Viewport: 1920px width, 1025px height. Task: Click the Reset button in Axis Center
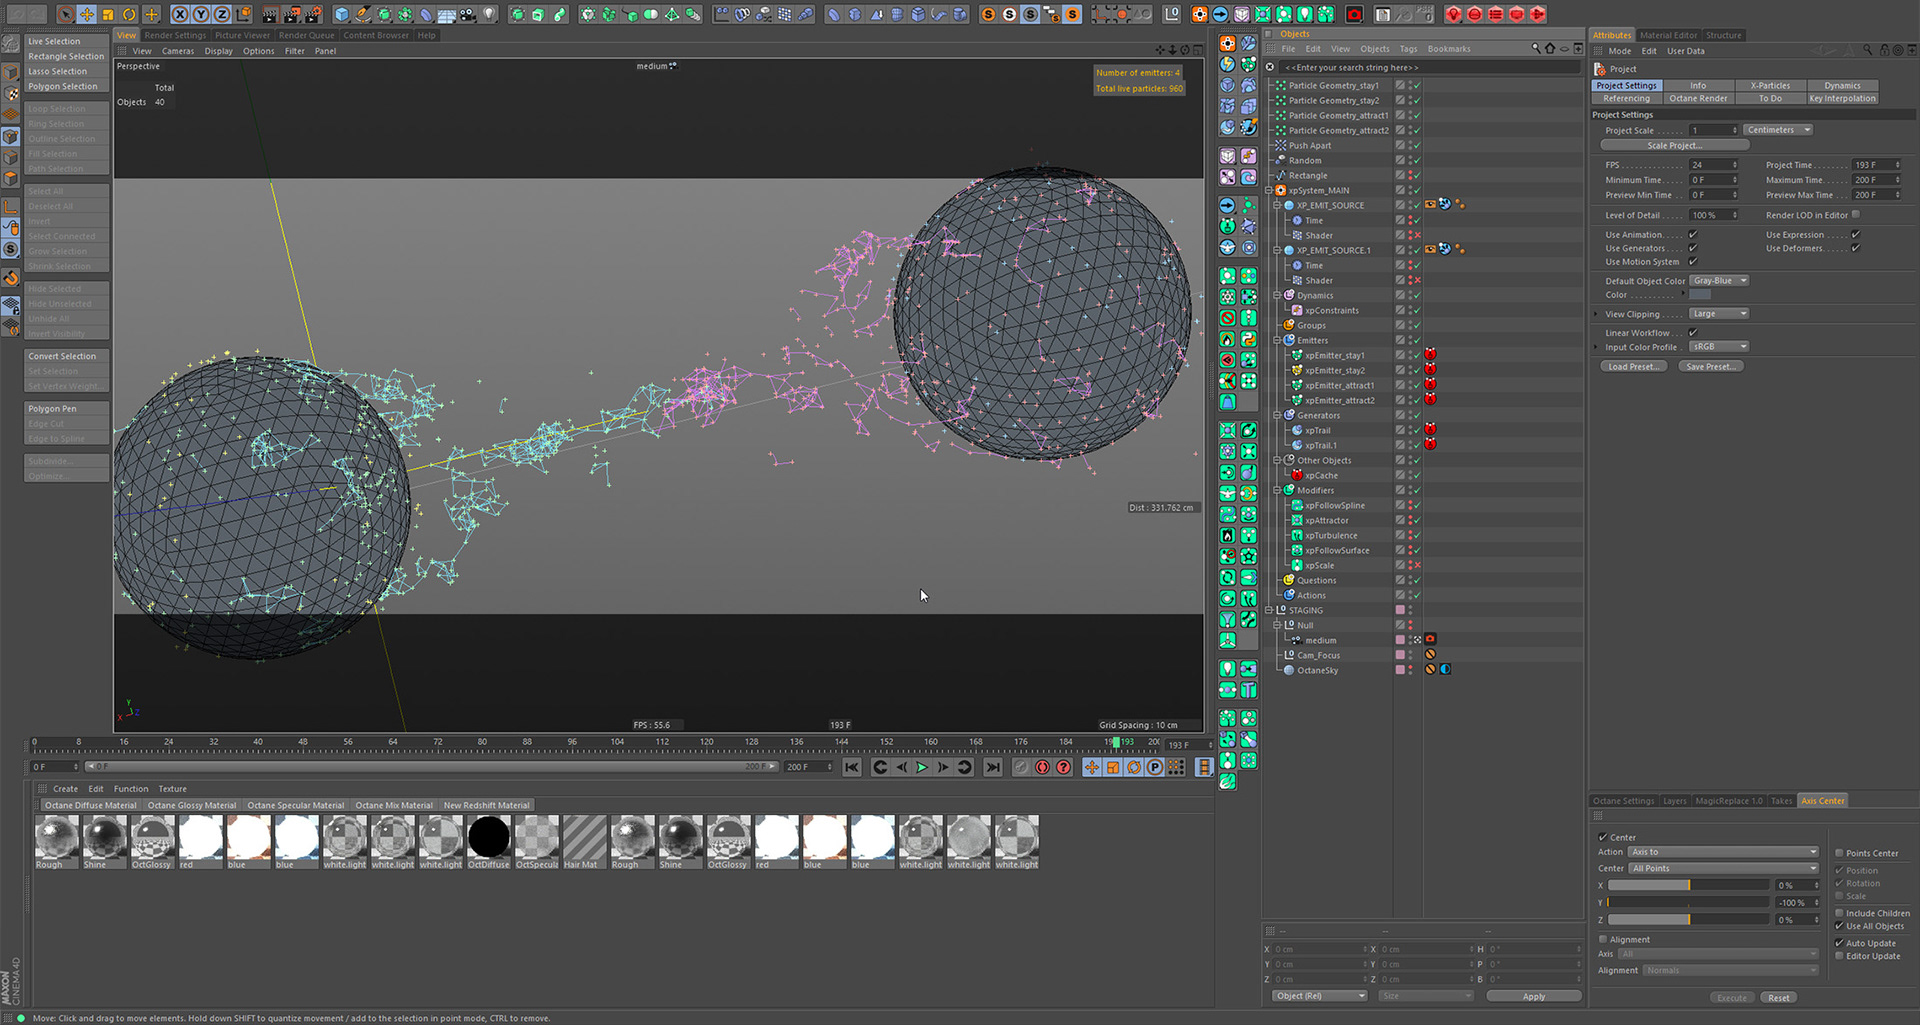[x=1778, y=997]
